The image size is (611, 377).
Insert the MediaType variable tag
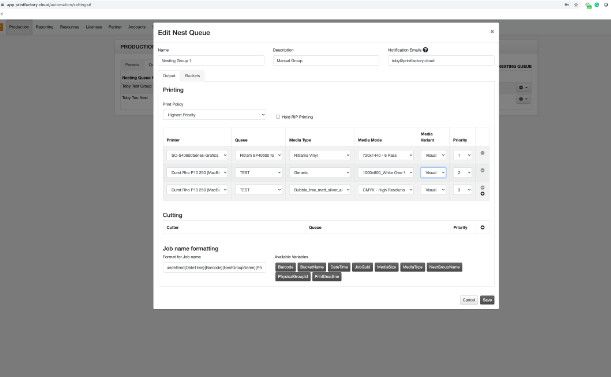coord(413,267)
